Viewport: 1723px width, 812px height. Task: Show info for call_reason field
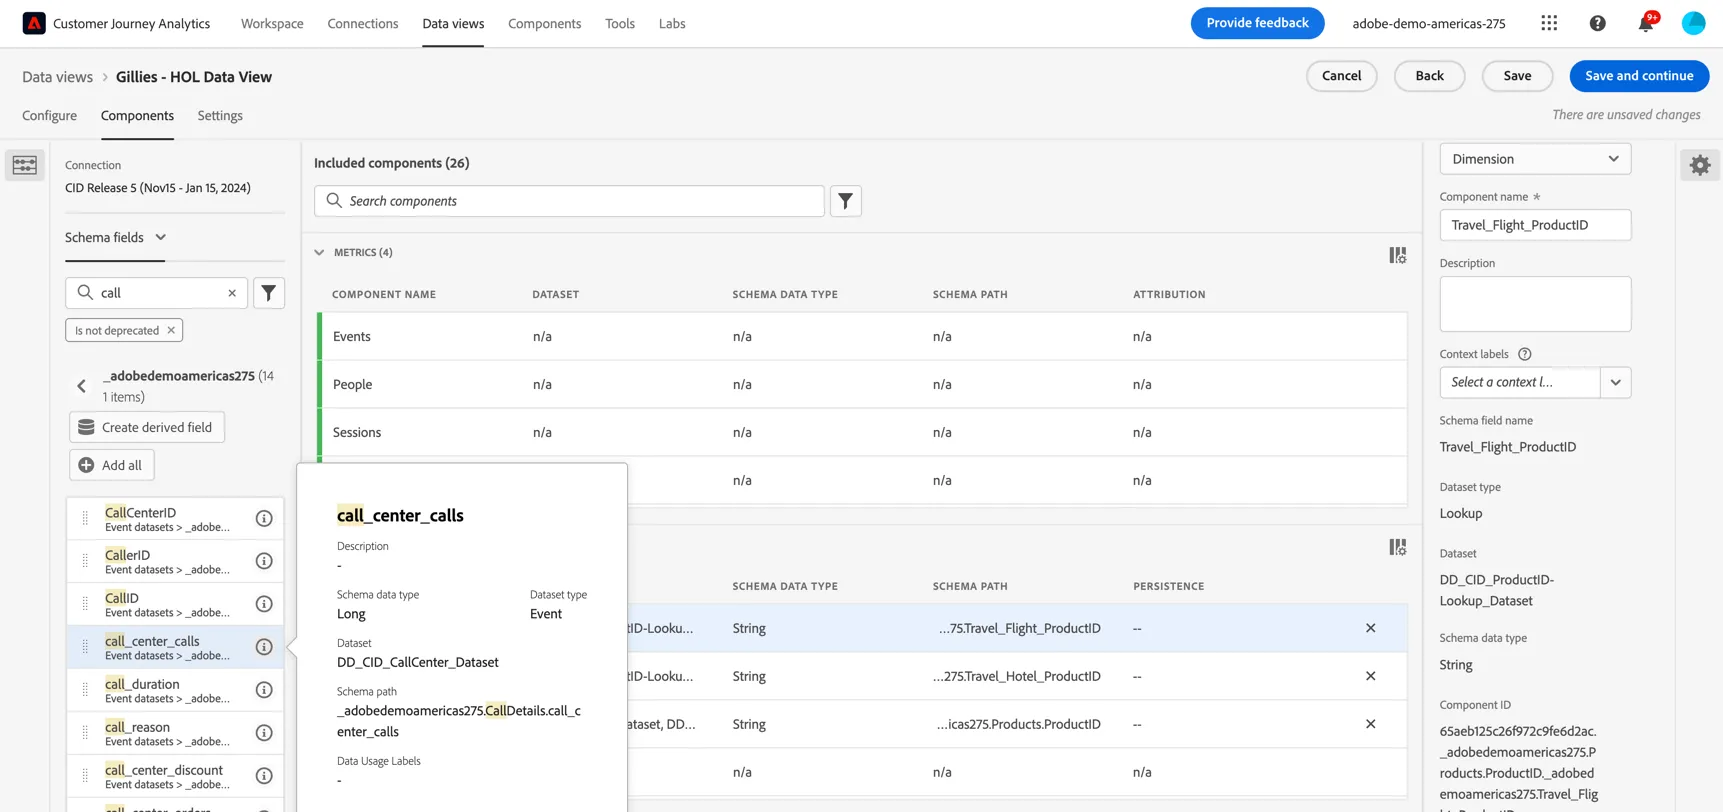(x=264, y=733)
